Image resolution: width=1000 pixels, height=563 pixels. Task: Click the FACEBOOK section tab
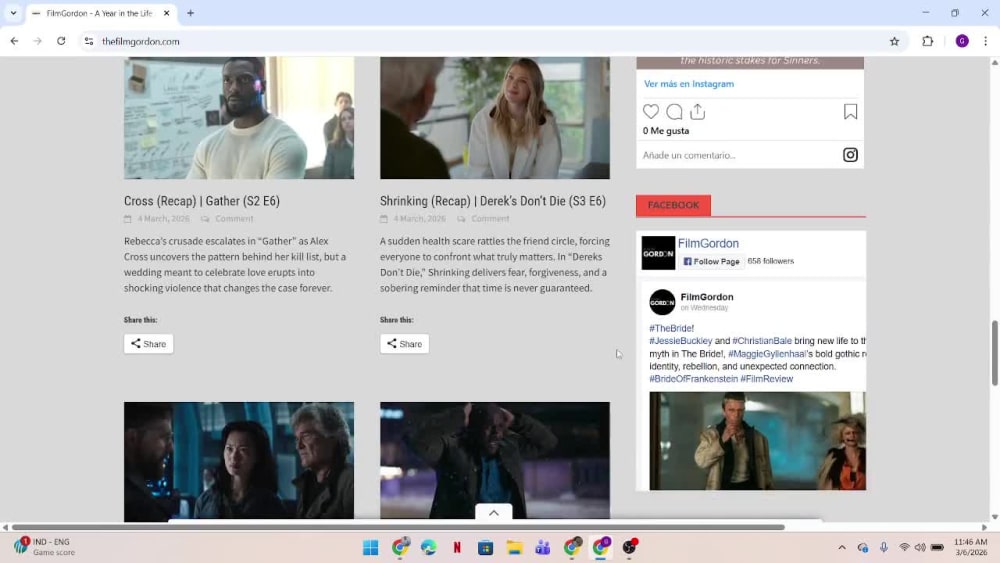point(673,205)
